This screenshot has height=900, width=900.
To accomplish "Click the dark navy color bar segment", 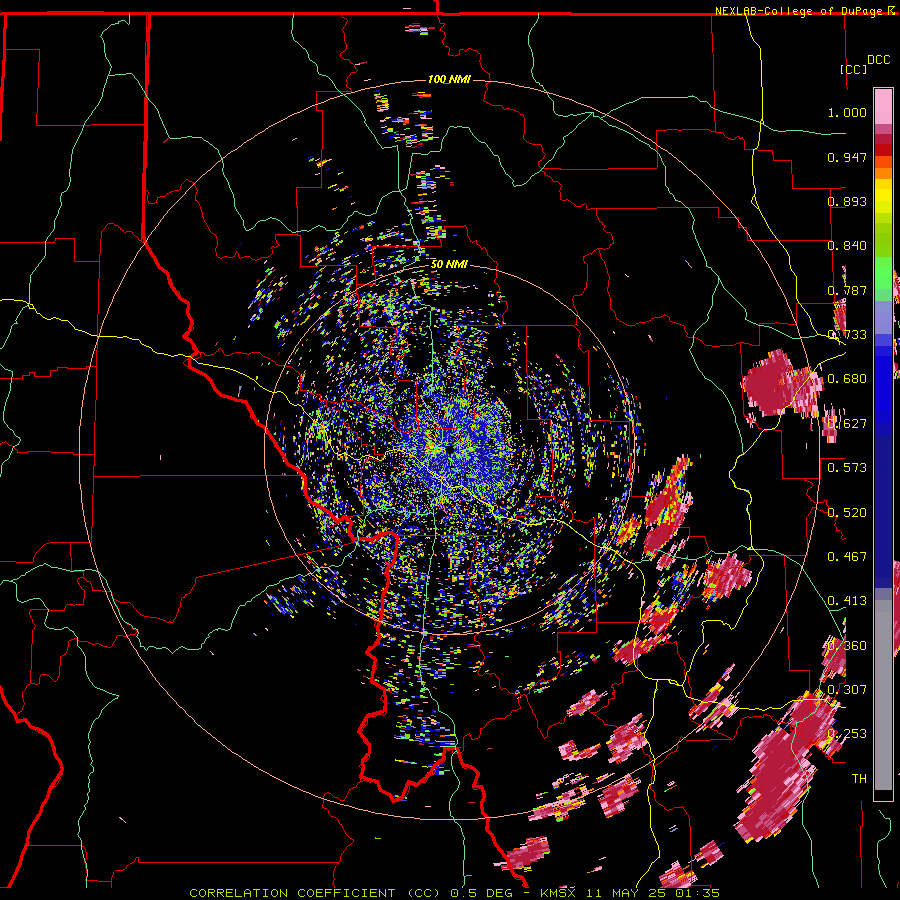I will (x=883, y=505).
